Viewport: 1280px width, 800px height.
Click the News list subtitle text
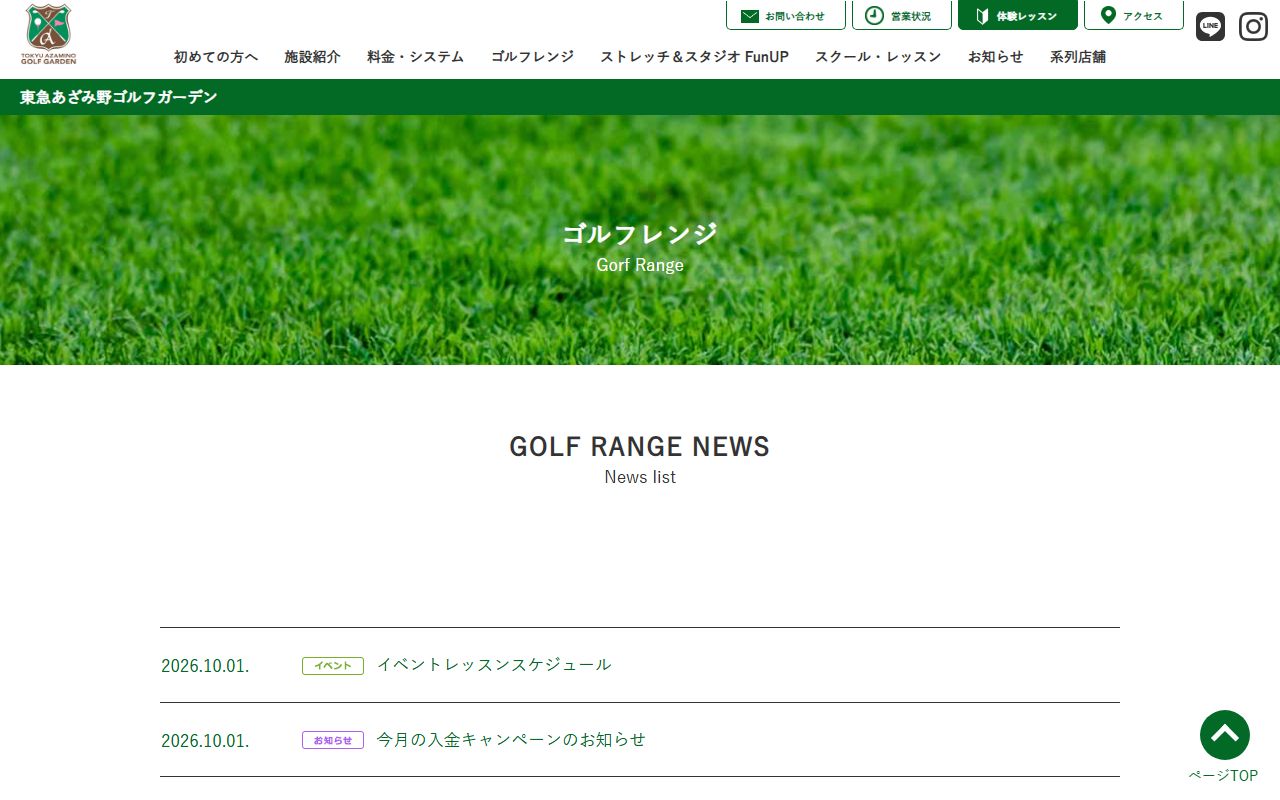pyautogui.click(x=640, y=477)
